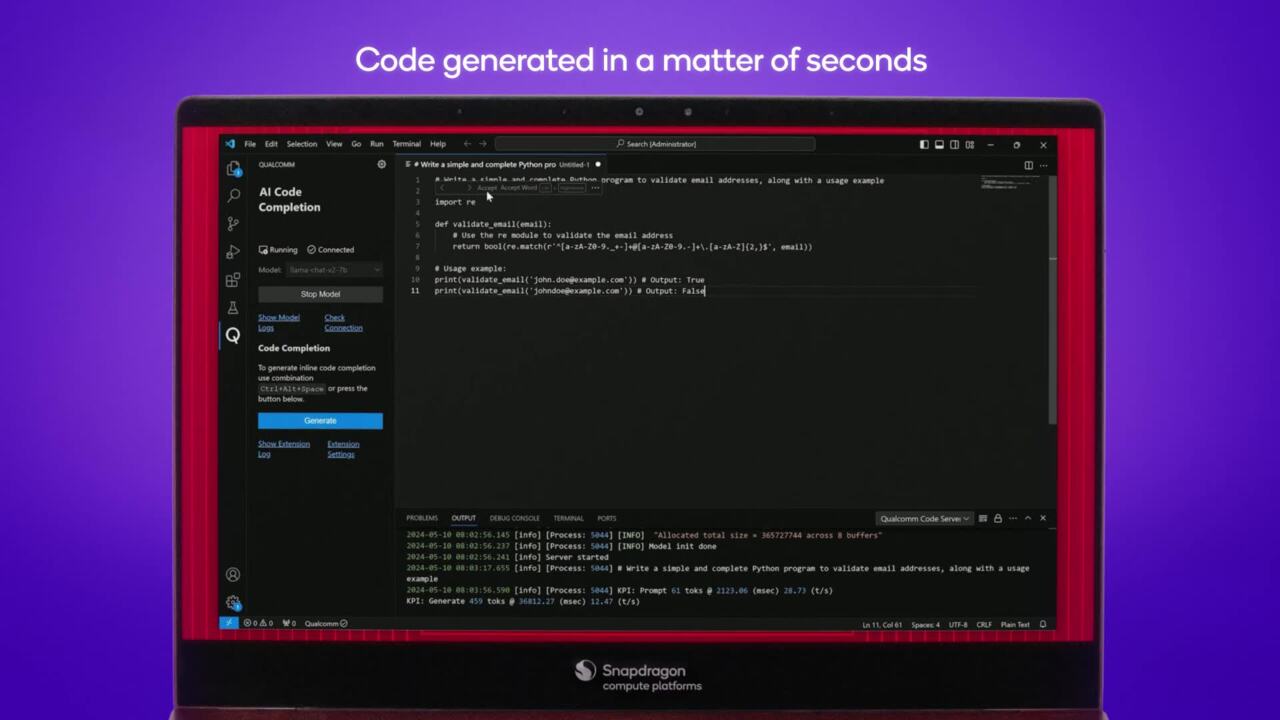Click Accept Word in suggestion toolbar
1280x720 pixels.
(519, 188)
